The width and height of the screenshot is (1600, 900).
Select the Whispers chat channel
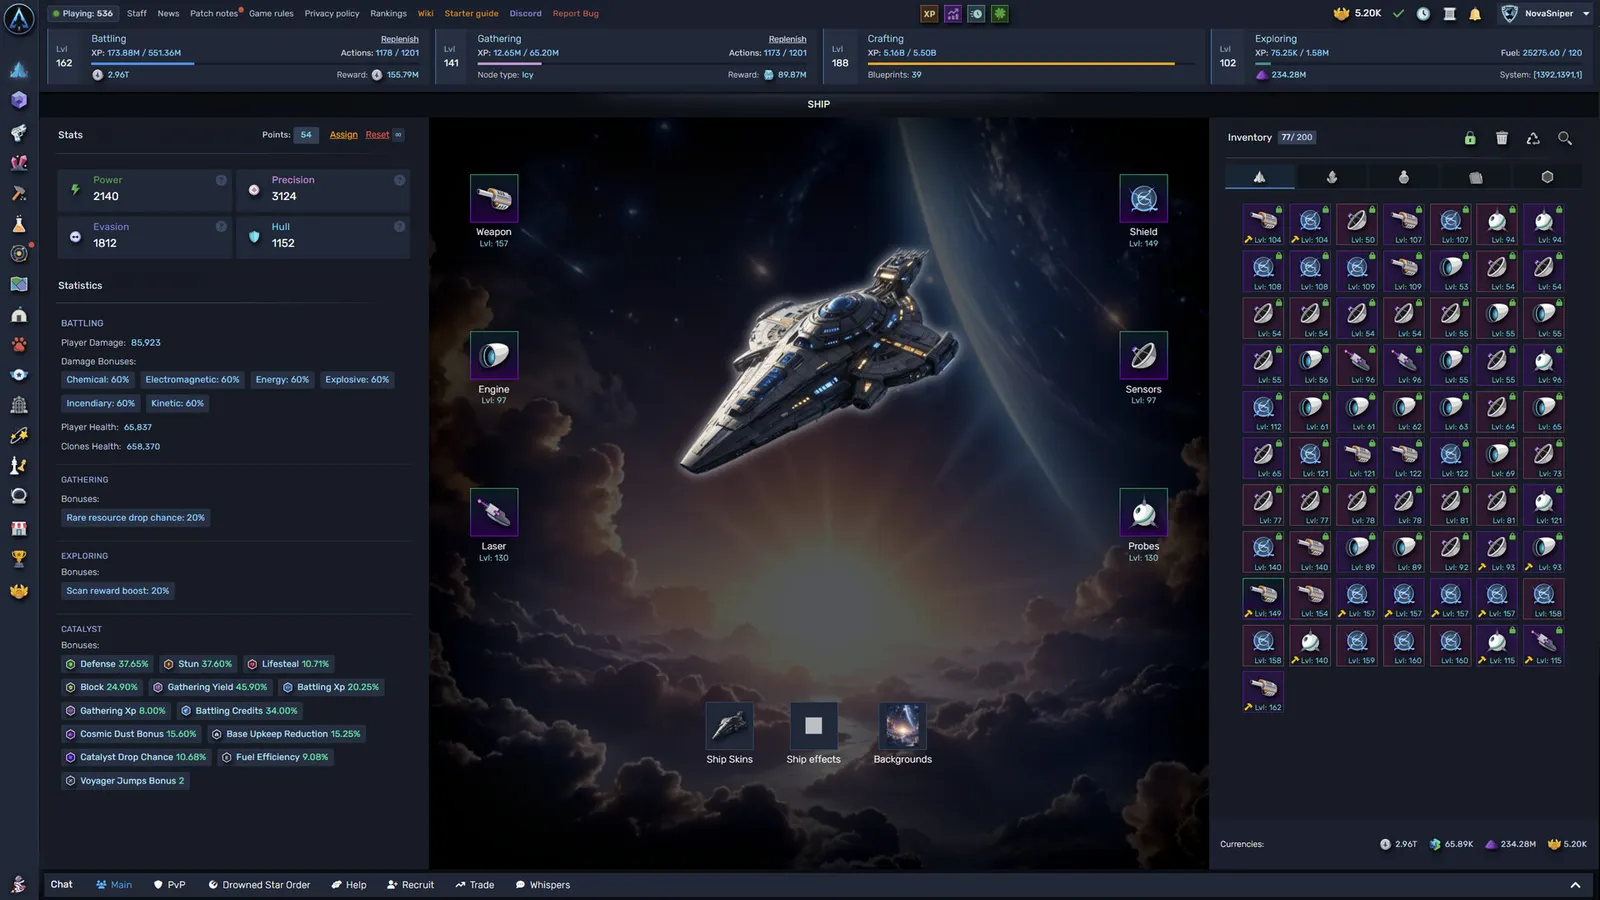click(542, 885)
